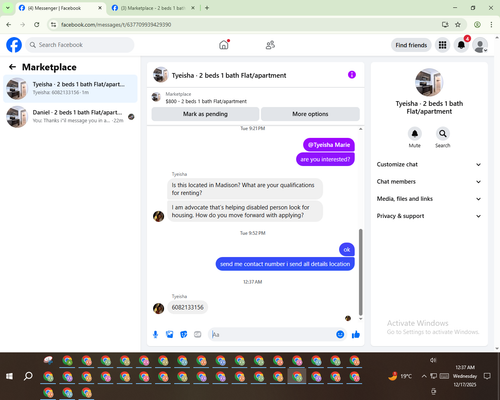Expand Privacy & support section
The height and width of the screenshot is (400, 500).
tap(429, 216)
